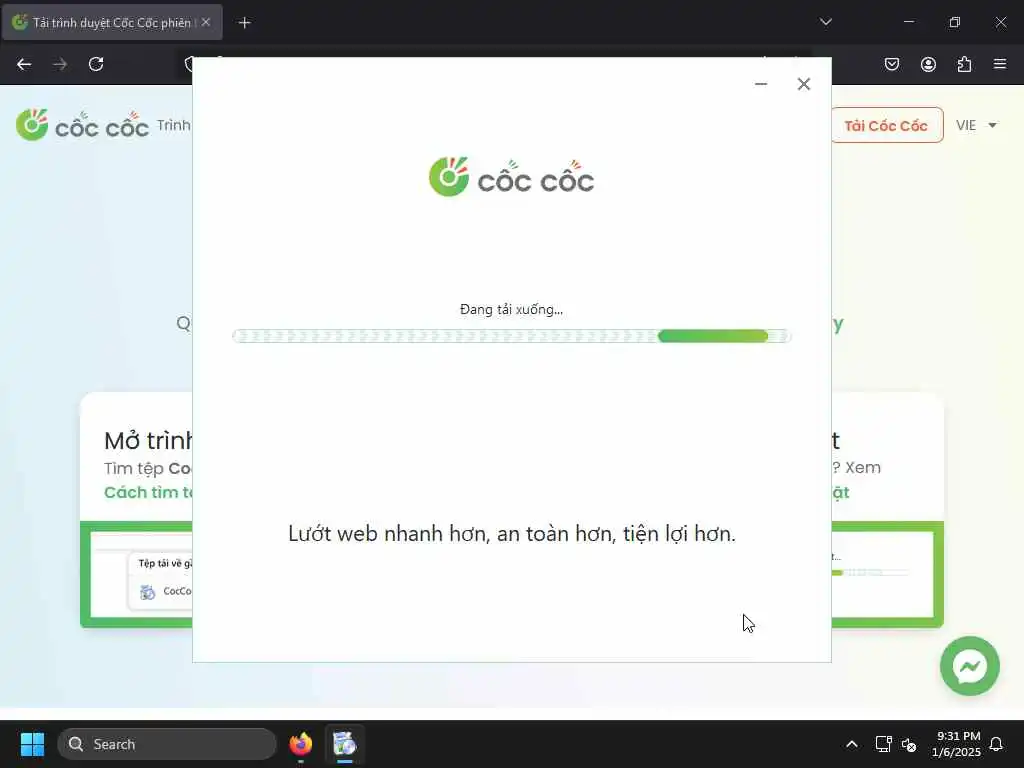Open the Messenger chat bubble
1024x768 pixels.
[x=970, y=666]
